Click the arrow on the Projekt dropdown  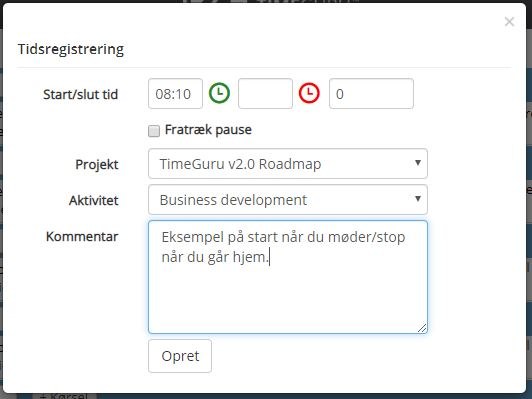pos(418,163)
